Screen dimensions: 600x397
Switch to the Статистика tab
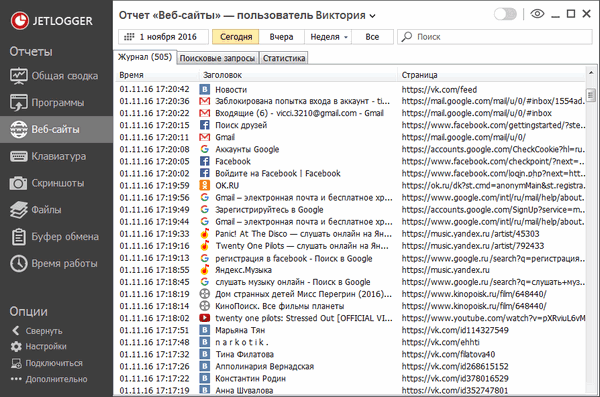point(284,58)
